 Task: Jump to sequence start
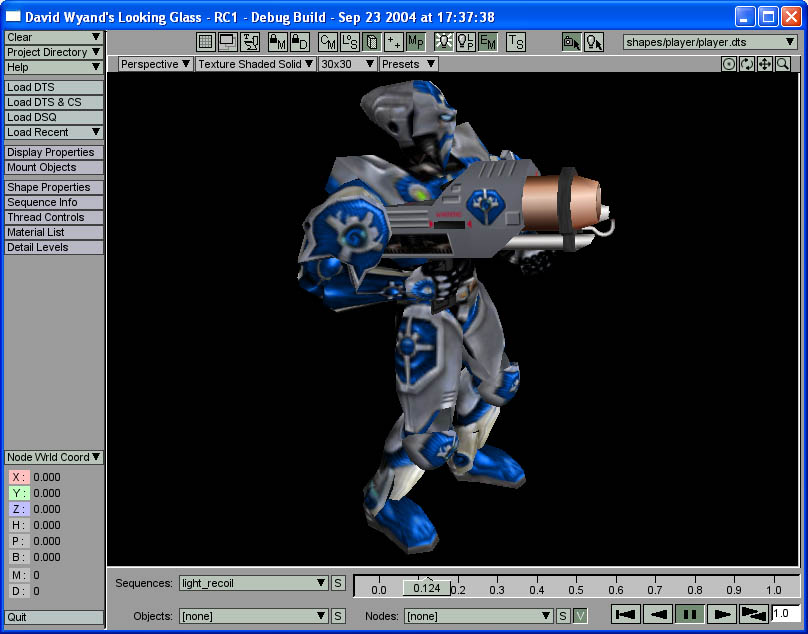point(626,614)
